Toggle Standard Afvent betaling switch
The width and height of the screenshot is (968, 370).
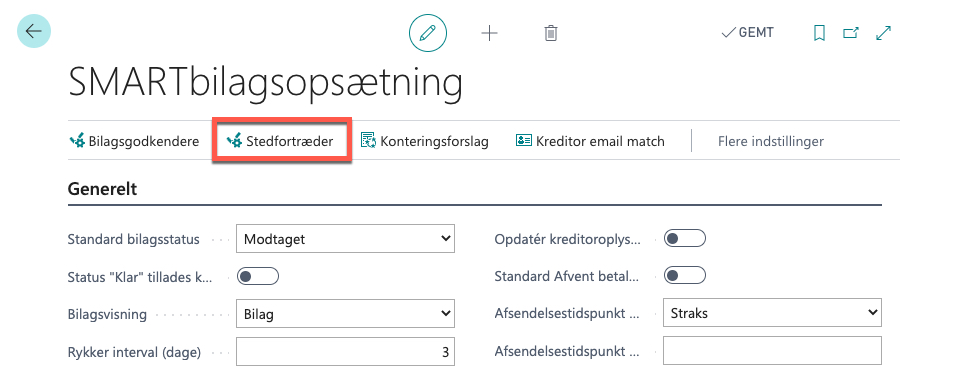[x=685, y=275]
